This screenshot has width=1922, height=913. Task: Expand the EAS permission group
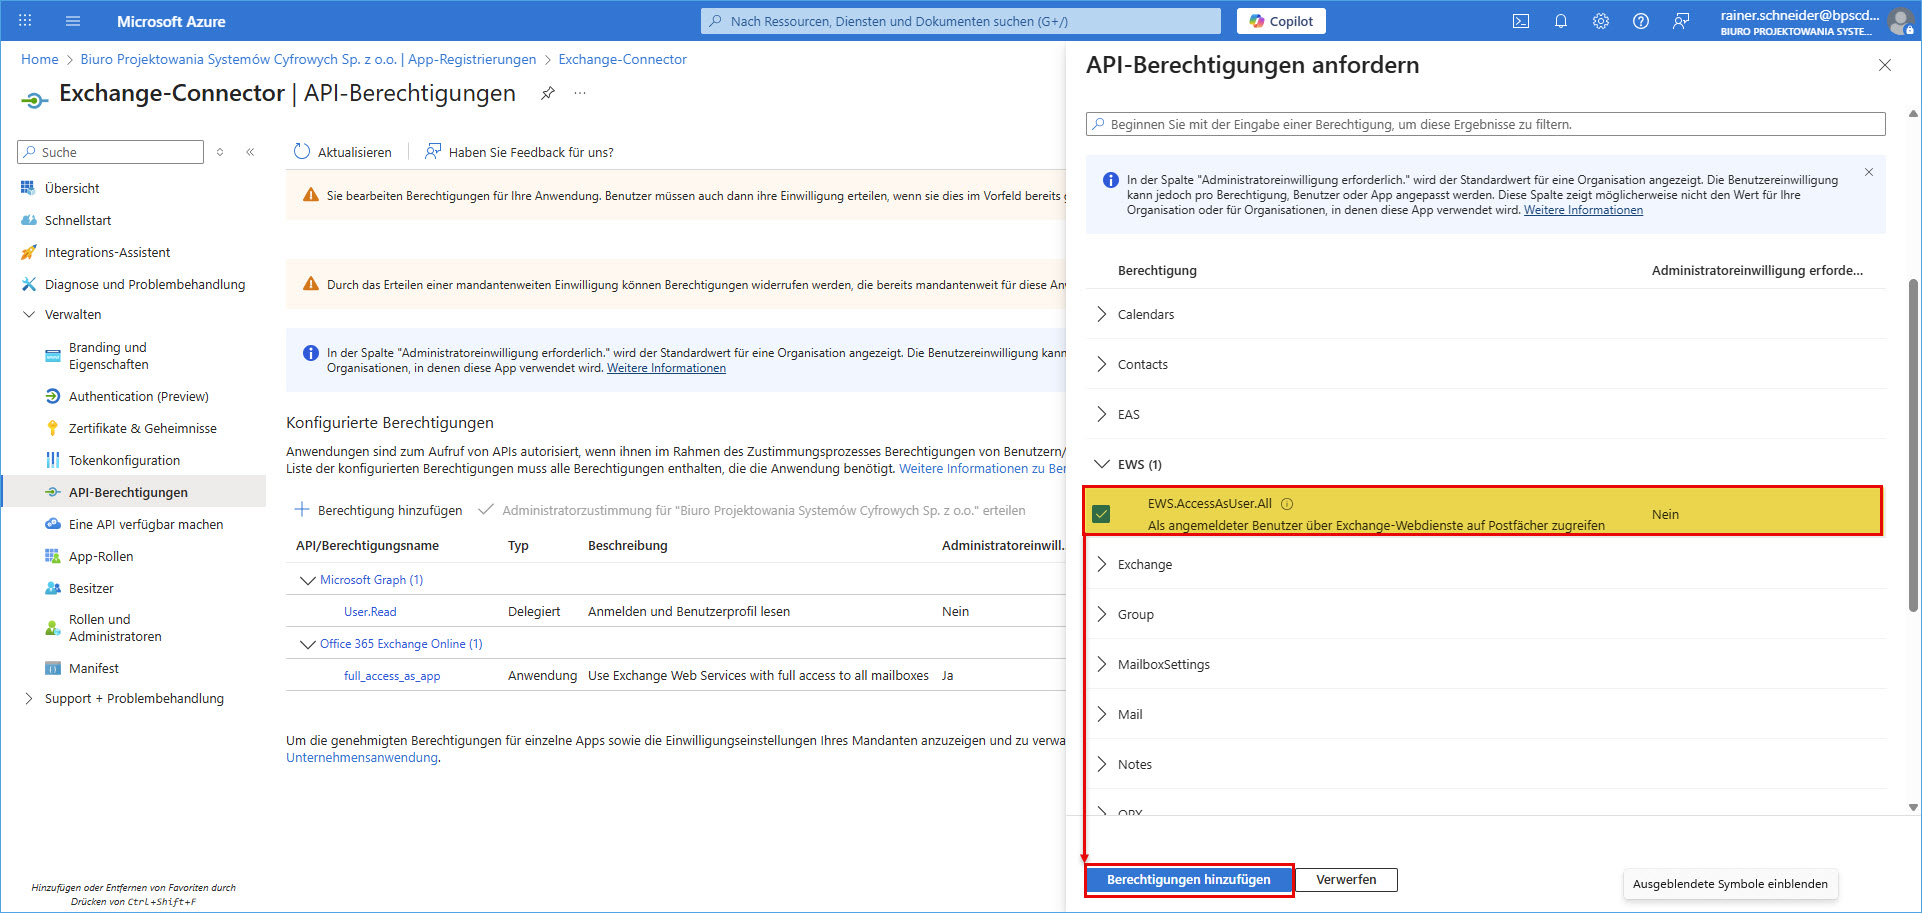click(x=1102, y=414)
